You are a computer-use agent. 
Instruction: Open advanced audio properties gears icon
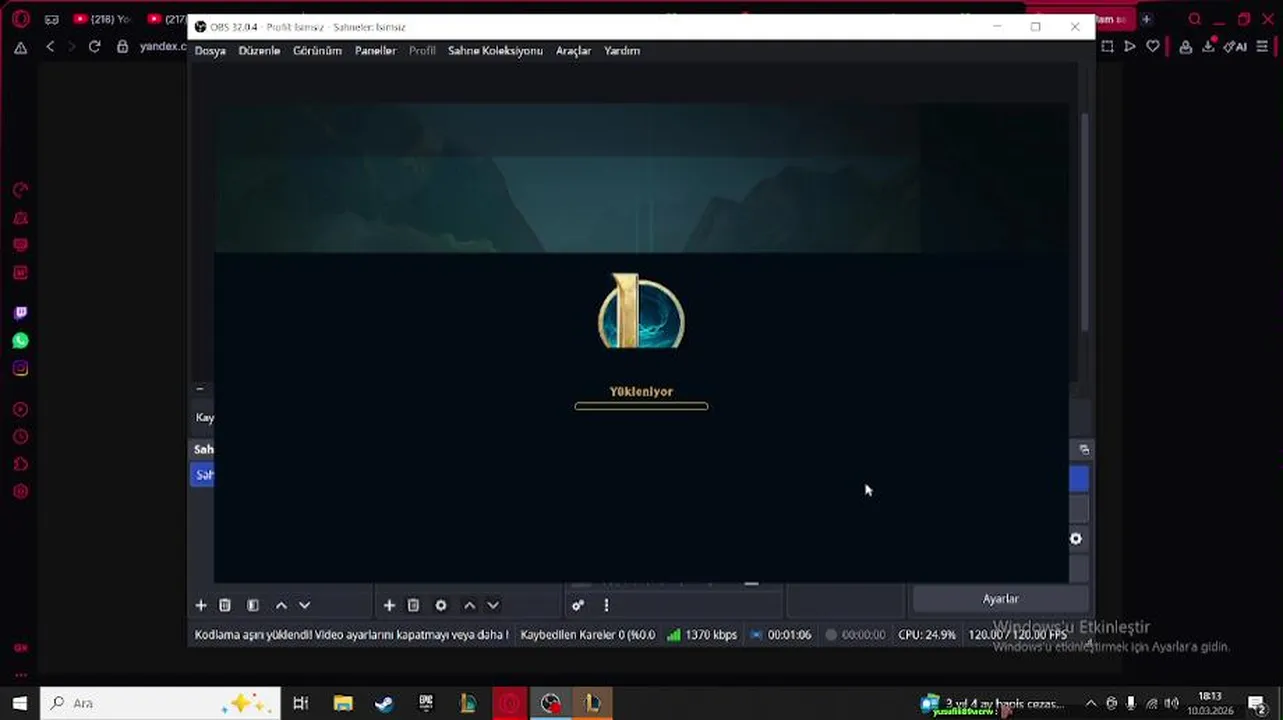point(578,605)
